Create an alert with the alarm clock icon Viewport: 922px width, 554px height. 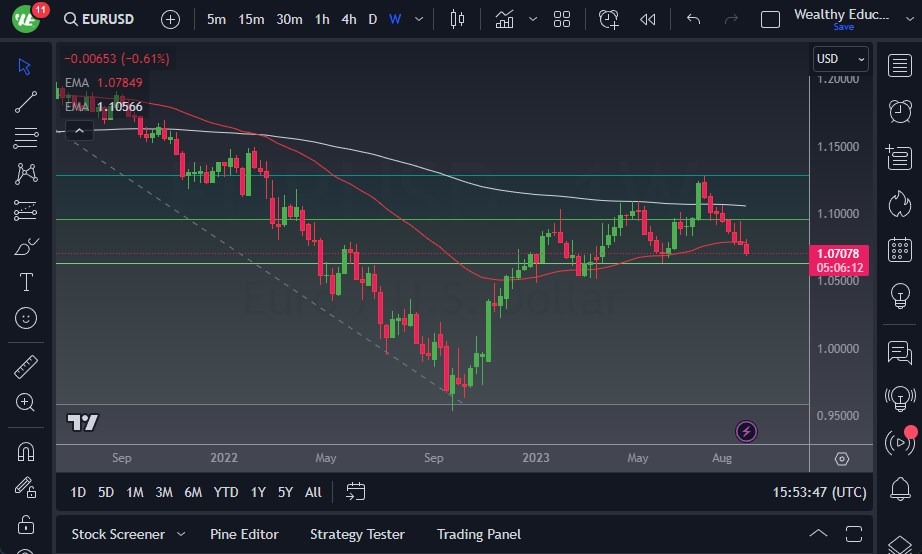tap(609, 19)
